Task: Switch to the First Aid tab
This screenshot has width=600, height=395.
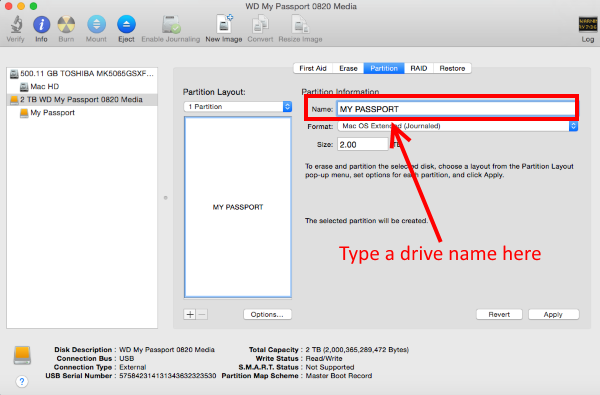Action: [x=313, y=68]
